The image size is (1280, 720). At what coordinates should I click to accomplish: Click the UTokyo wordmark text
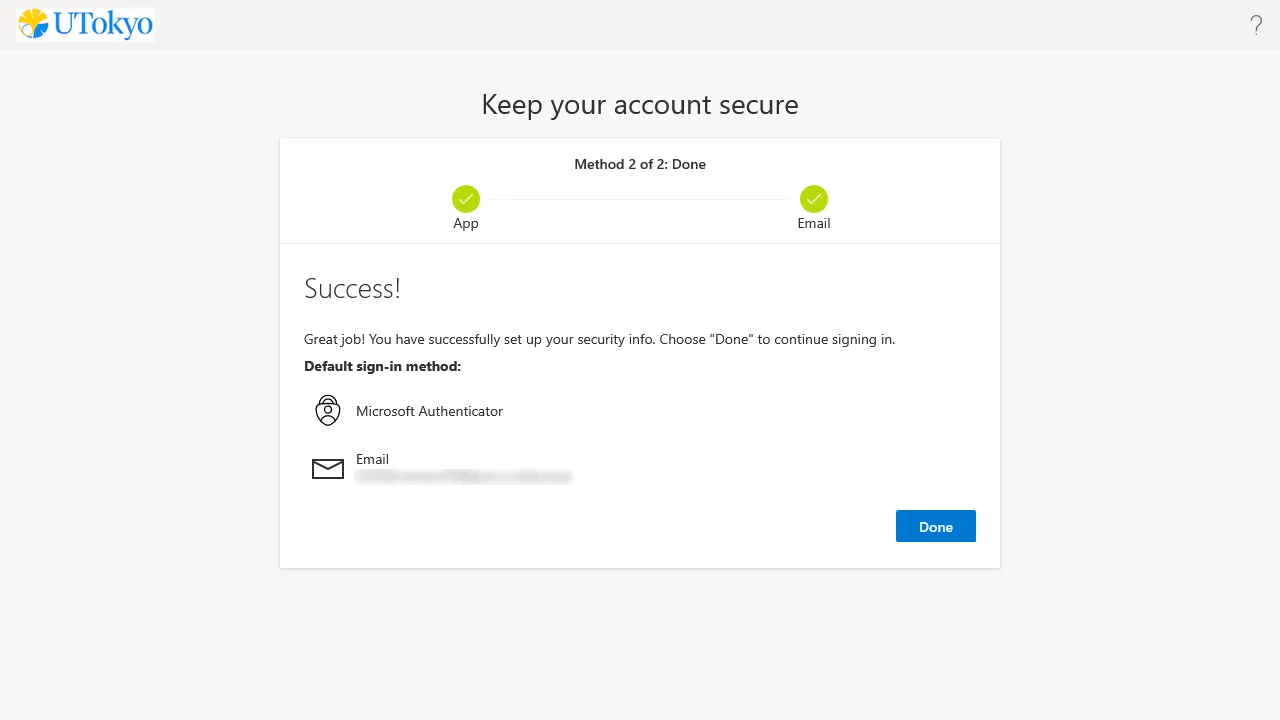coord(103,24)
